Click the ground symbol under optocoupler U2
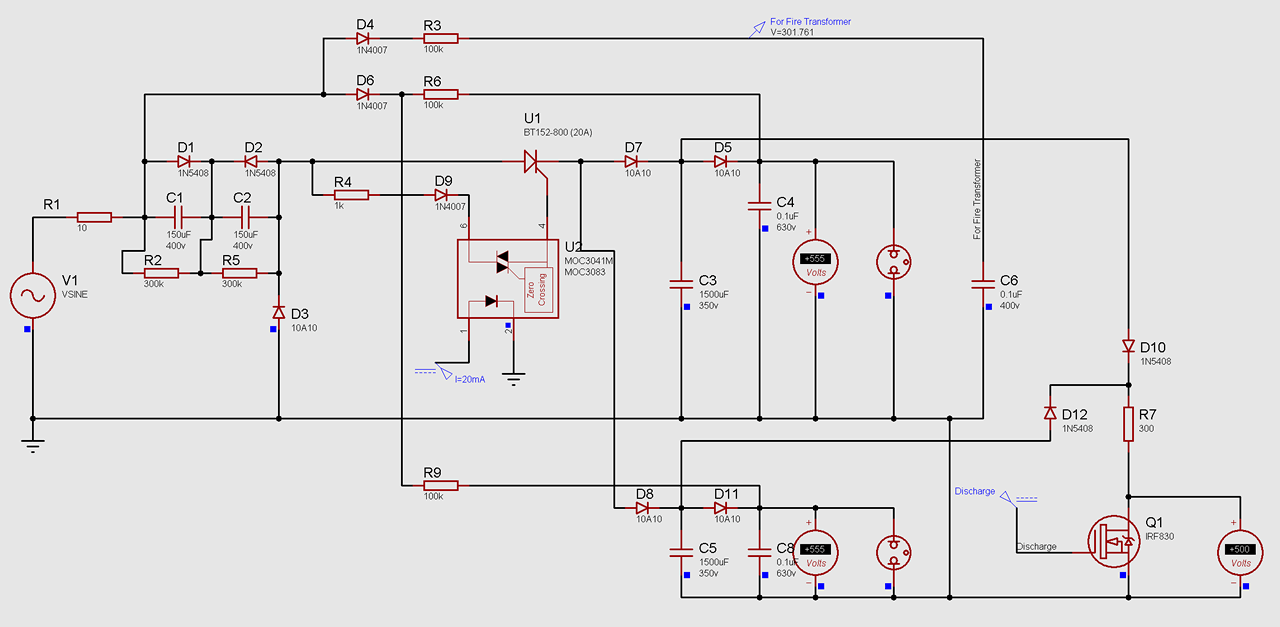The width and height of the screenshot is (1280, 627). (x=514, y=379)
